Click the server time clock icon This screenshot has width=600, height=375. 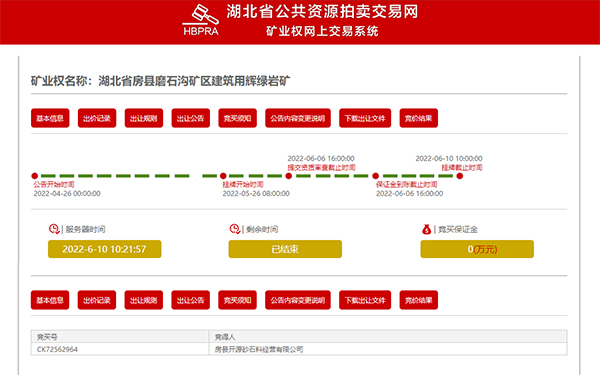54,229
